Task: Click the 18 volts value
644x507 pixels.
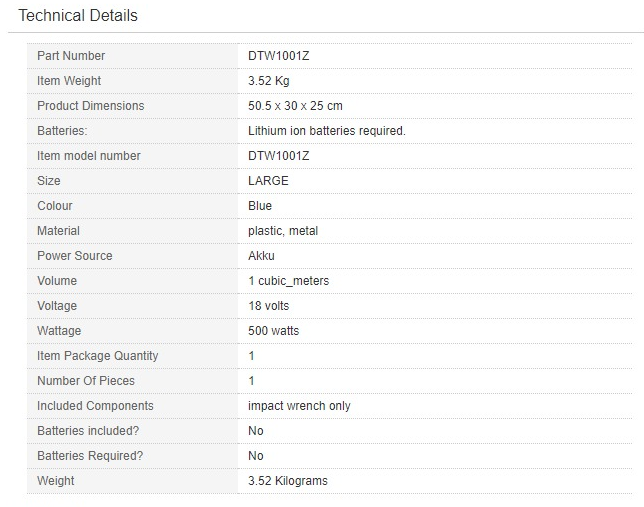Action: pos(269,306)
